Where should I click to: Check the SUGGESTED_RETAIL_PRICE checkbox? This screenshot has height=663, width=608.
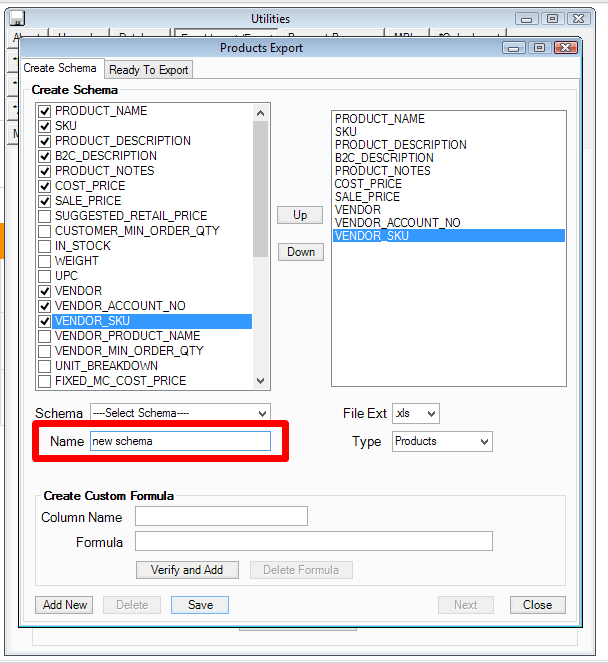click(x=44, y=216)
